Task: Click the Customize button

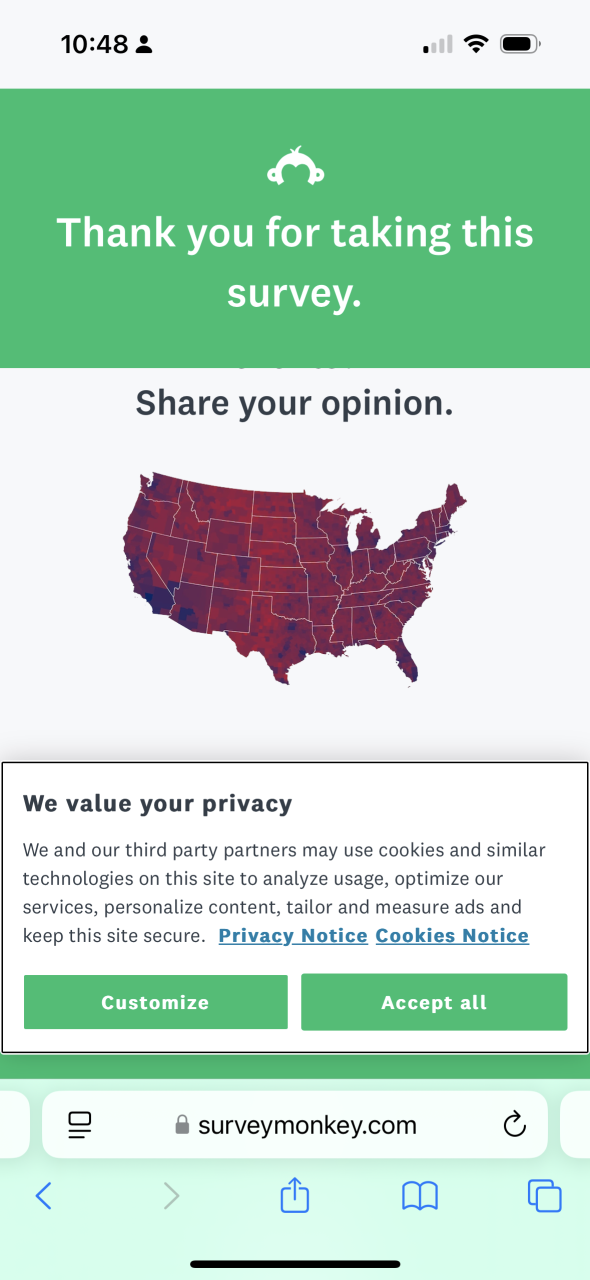Action: click(155, 1002)
